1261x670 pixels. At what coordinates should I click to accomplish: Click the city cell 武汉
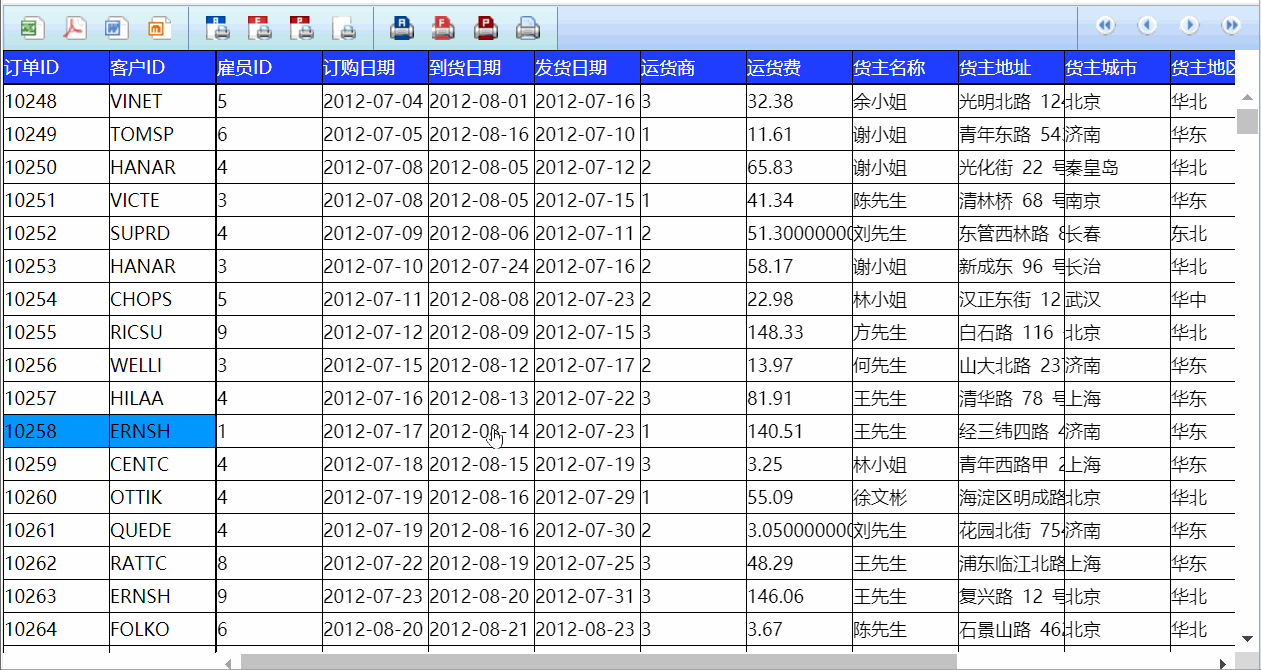coord(1117,299)
